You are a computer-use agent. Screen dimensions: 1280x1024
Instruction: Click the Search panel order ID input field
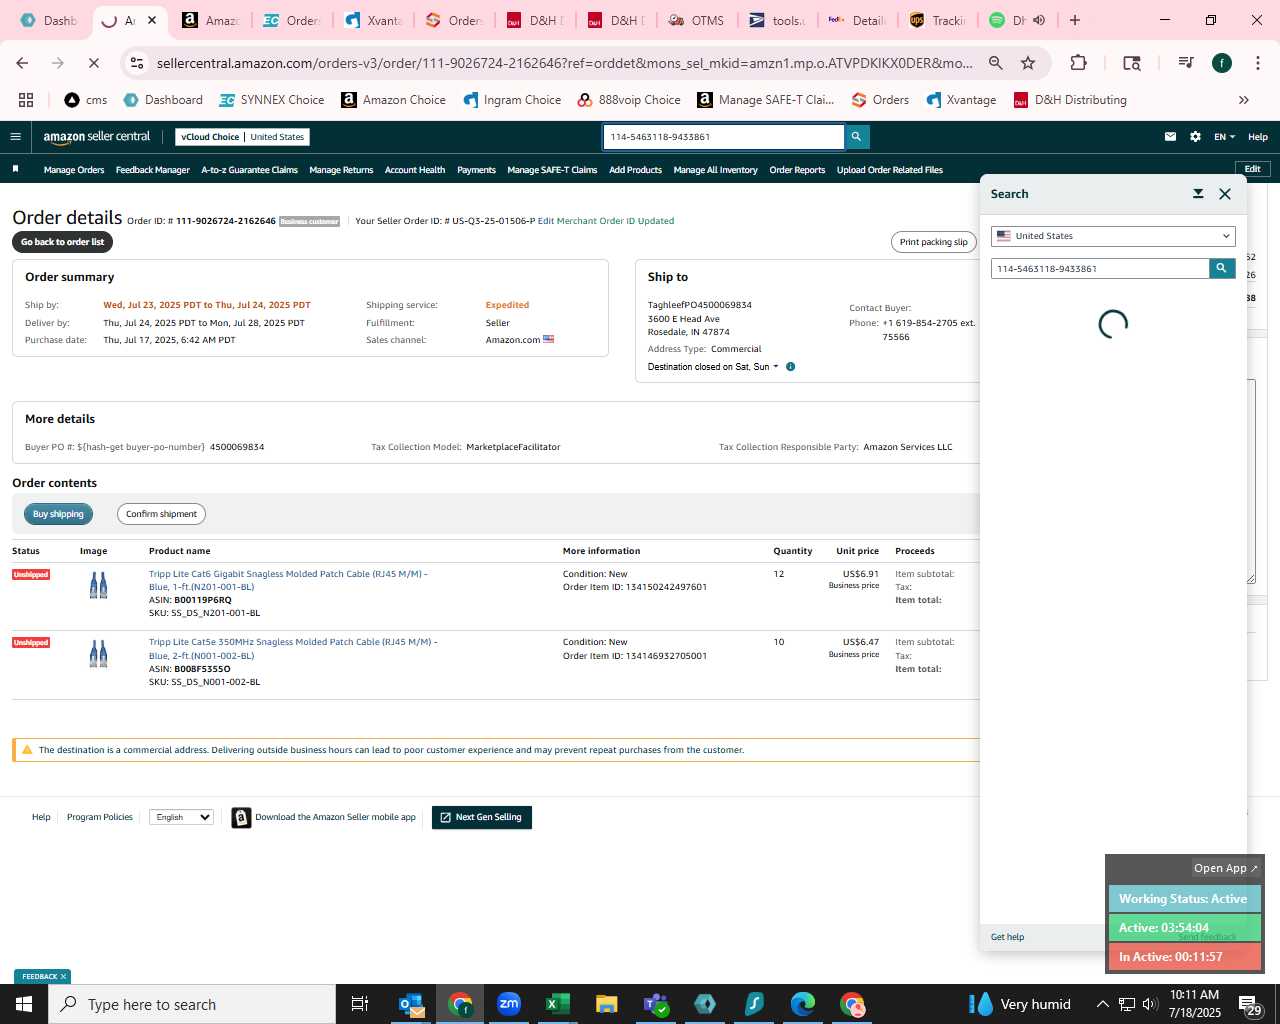tap(1100, 268)
